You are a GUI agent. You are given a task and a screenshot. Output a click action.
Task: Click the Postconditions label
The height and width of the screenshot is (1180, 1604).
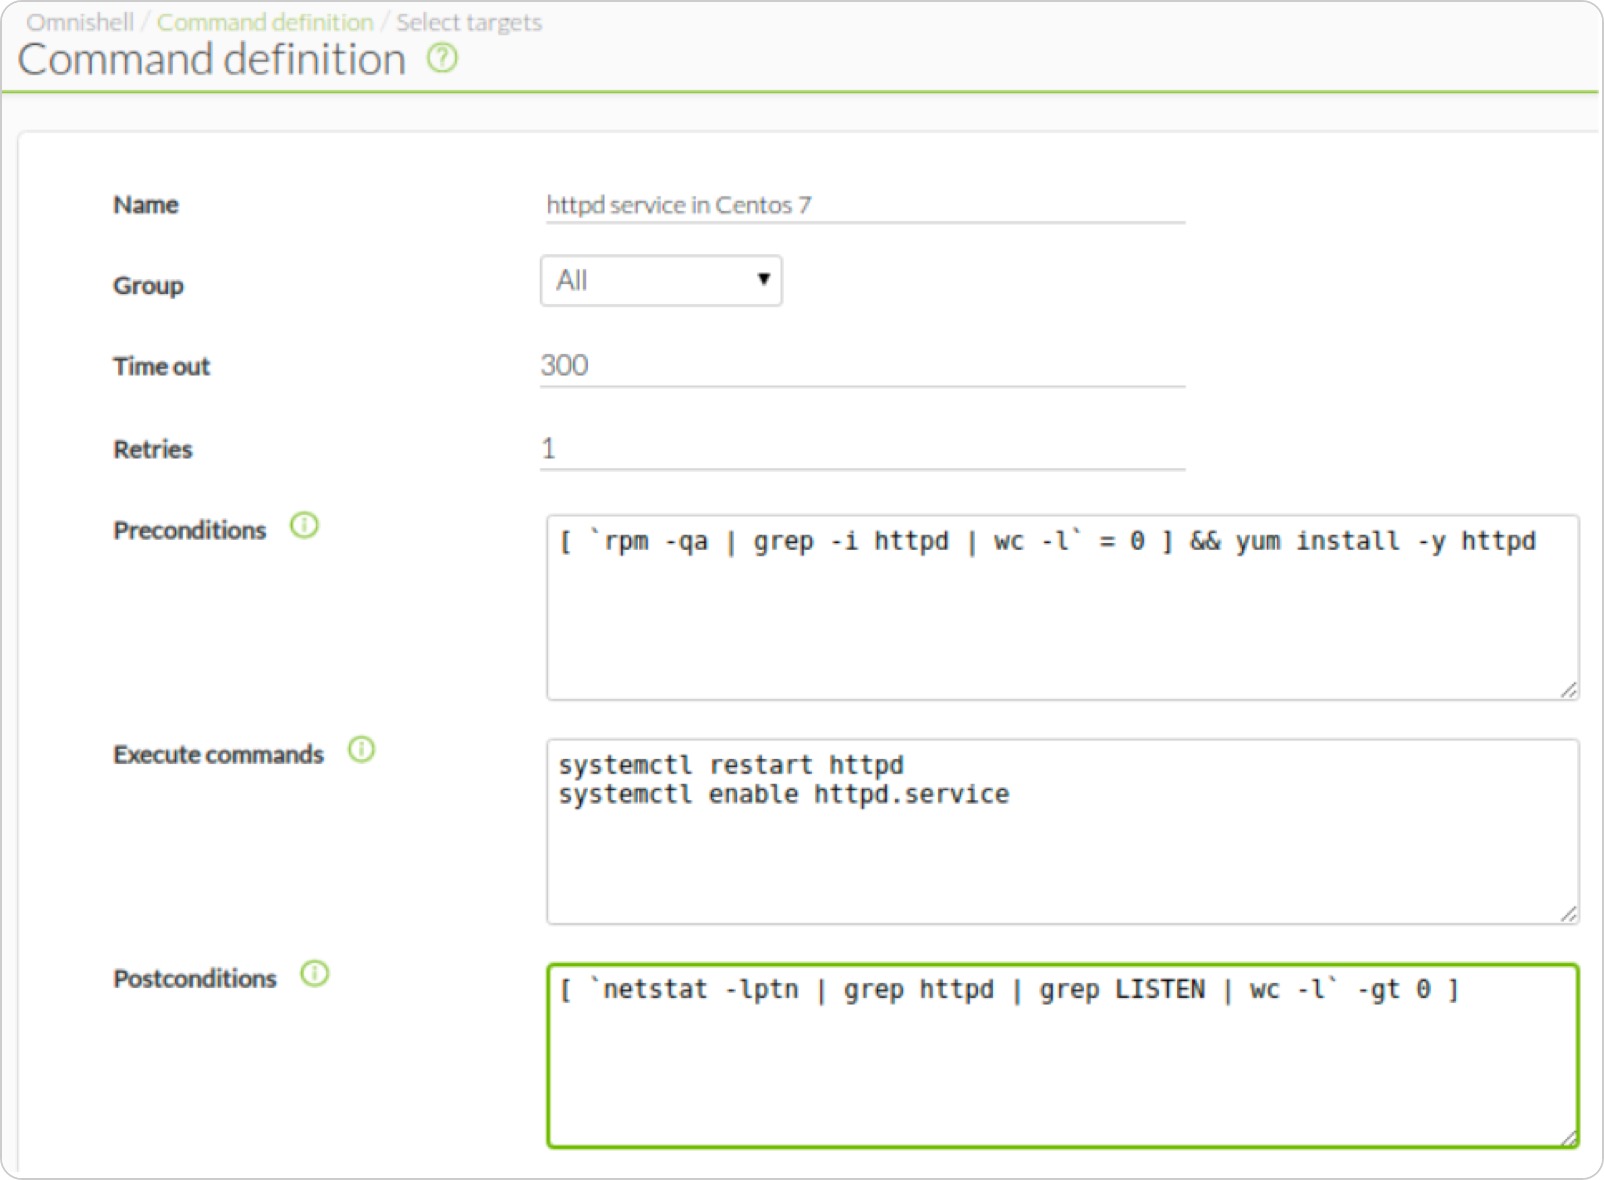[x=194, y=979]
